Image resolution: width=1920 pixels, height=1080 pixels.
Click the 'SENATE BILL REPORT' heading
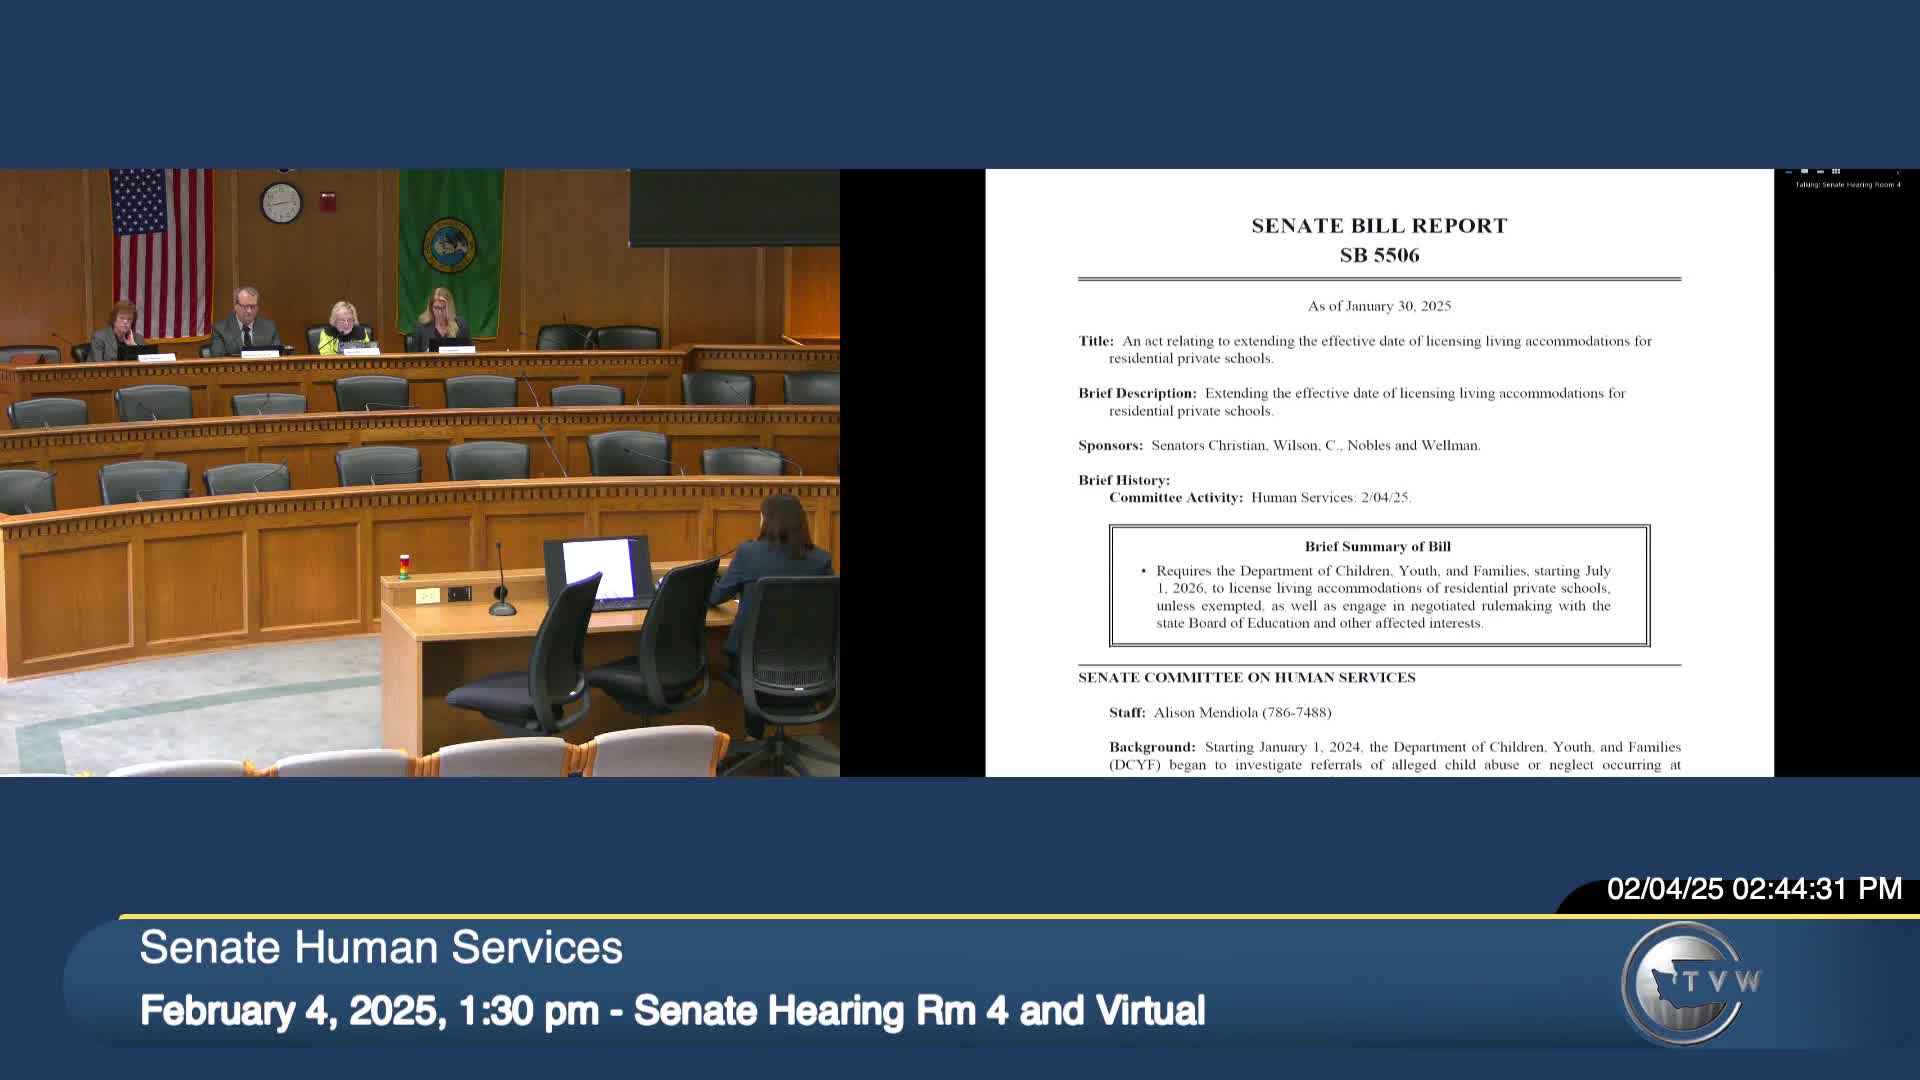(1379, 226)
